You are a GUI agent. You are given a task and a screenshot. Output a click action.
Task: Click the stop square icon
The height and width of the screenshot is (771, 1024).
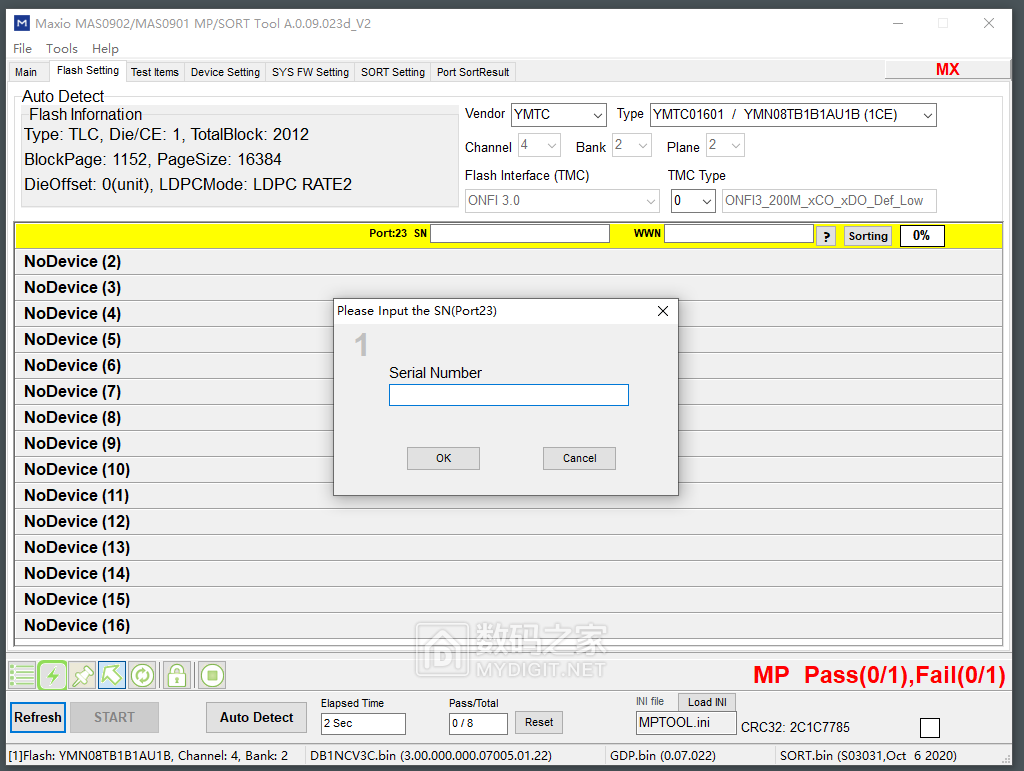coord(212,675)
